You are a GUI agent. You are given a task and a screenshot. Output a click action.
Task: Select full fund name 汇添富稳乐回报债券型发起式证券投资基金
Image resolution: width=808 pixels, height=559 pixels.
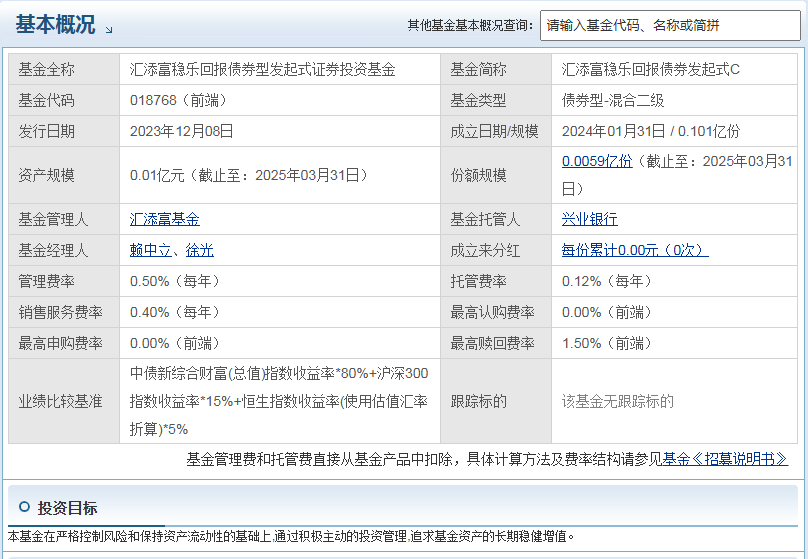[x=262, y=69]
